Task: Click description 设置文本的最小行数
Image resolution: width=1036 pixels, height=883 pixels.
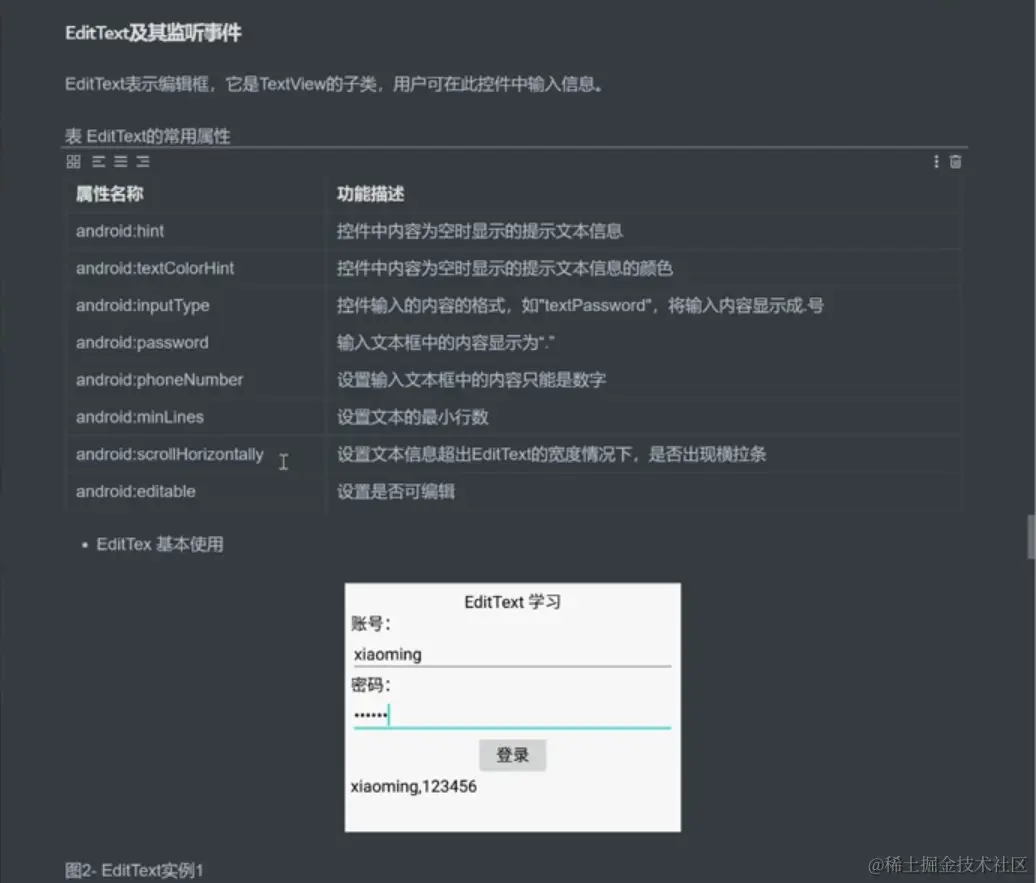Action: pyautogui.click(x=412, y=417)
